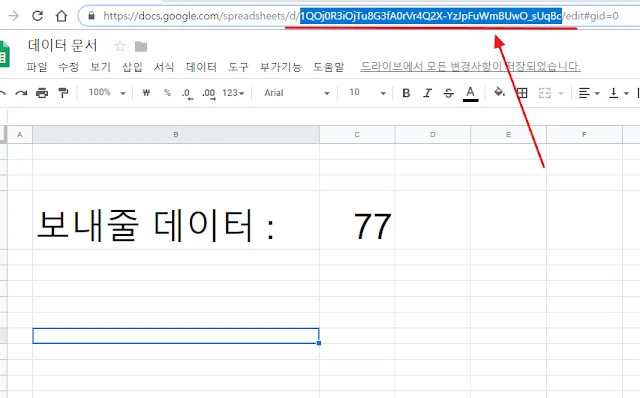
Task: Click the redo arrow icon
Action: [x=21, y=93]
